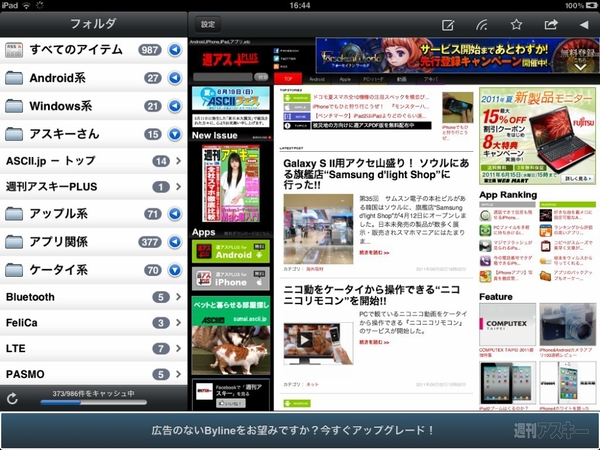Tap the battery indicator in status bar
This screenshot has width=600, height=450.
click(x=592, y=5)
